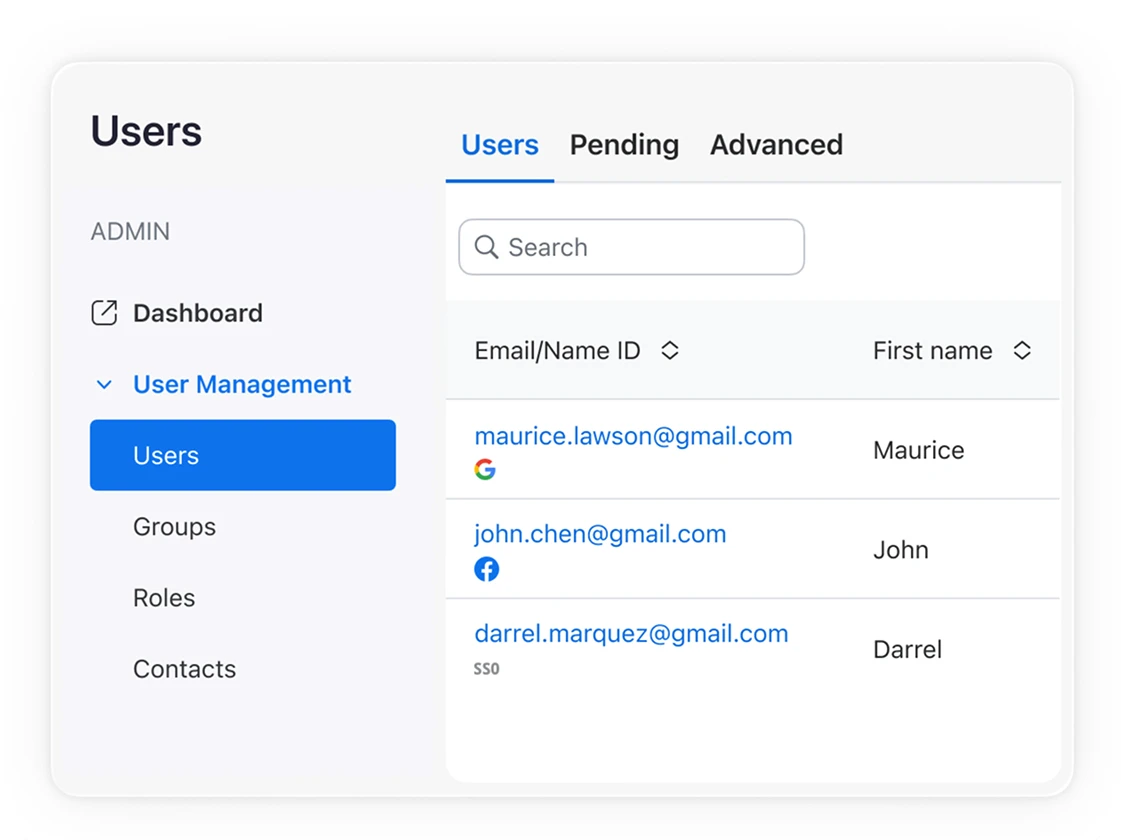Viewport: 1121px width, 840px height.
Task: Switch to the Pending tab
Action: pyautogui.click(x=624, y=145)
